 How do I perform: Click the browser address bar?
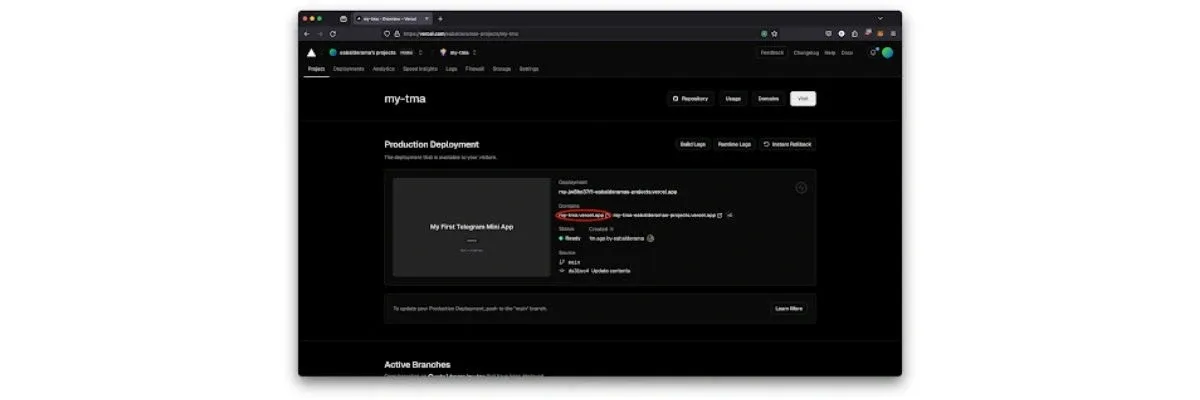pyautogui.click(x=580, y=33)
